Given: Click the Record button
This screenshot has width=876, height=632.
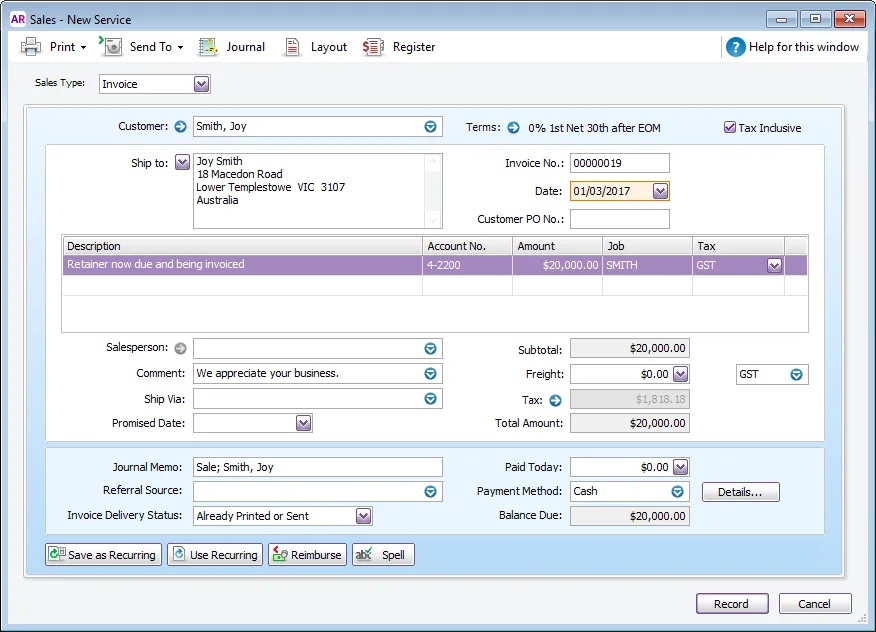Looking at the screenshot, I should point(732,604).
